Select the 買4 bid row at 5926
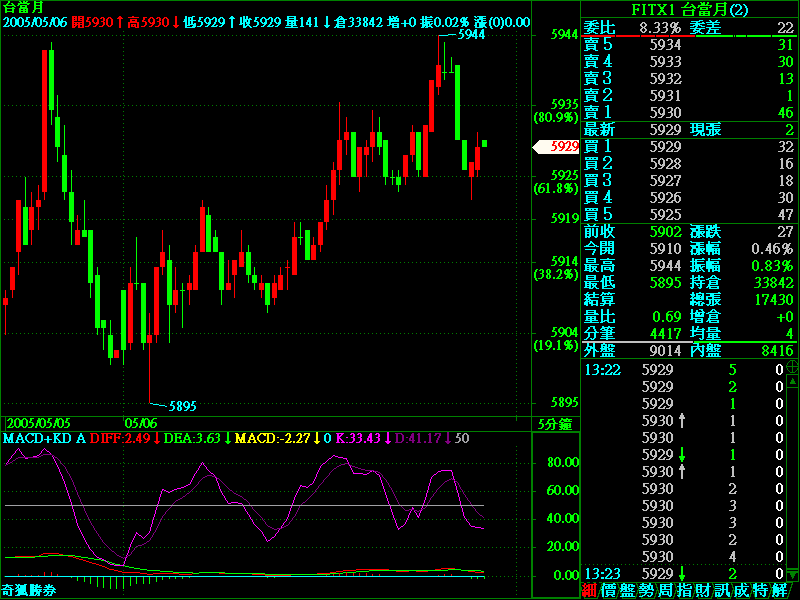 (x=689, y=197)
